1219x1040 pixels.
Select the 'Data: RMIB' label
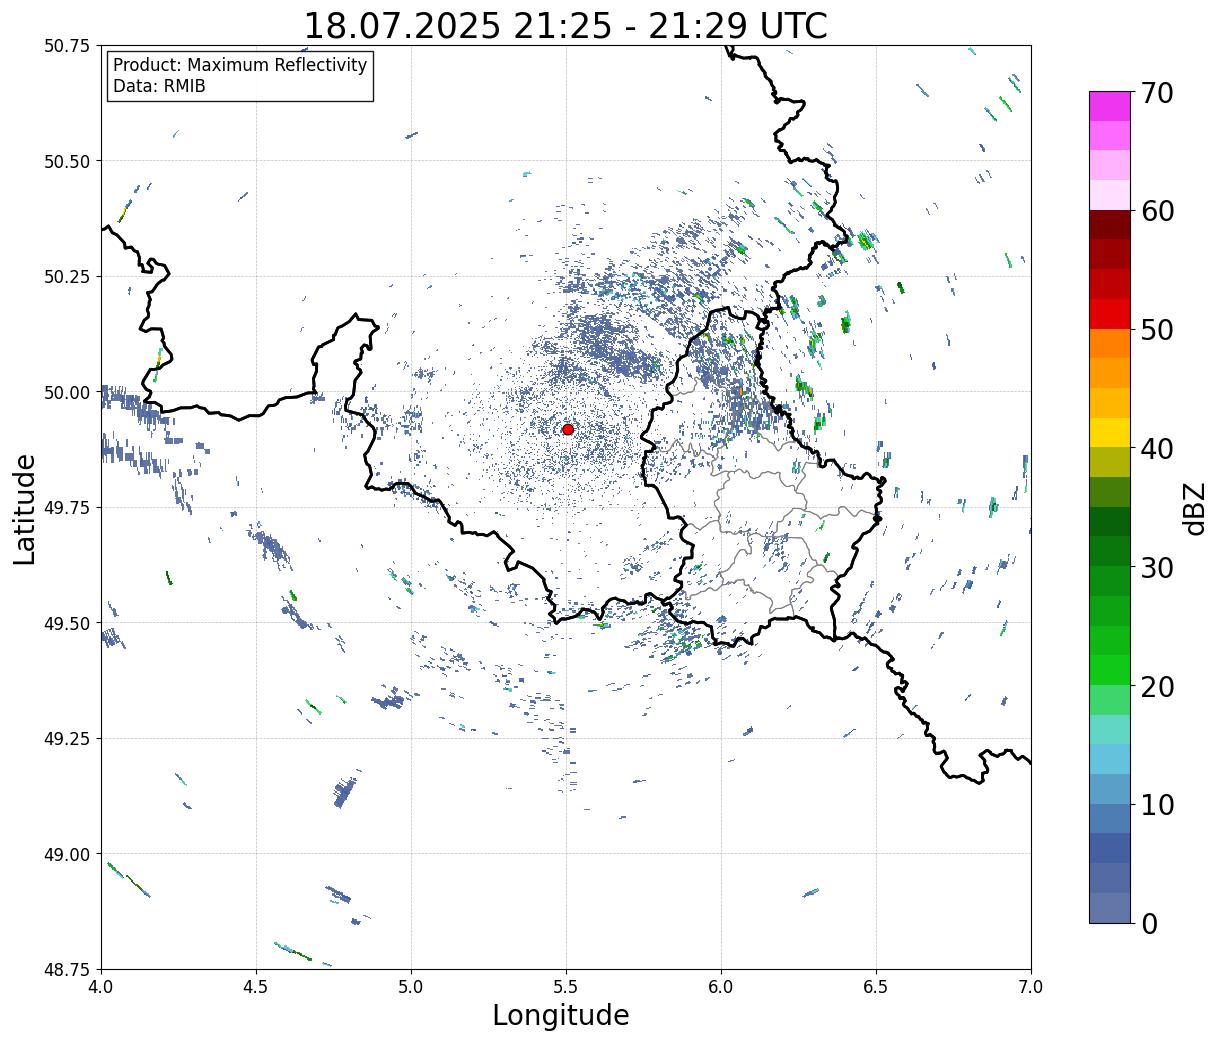[x=159, y=86]
